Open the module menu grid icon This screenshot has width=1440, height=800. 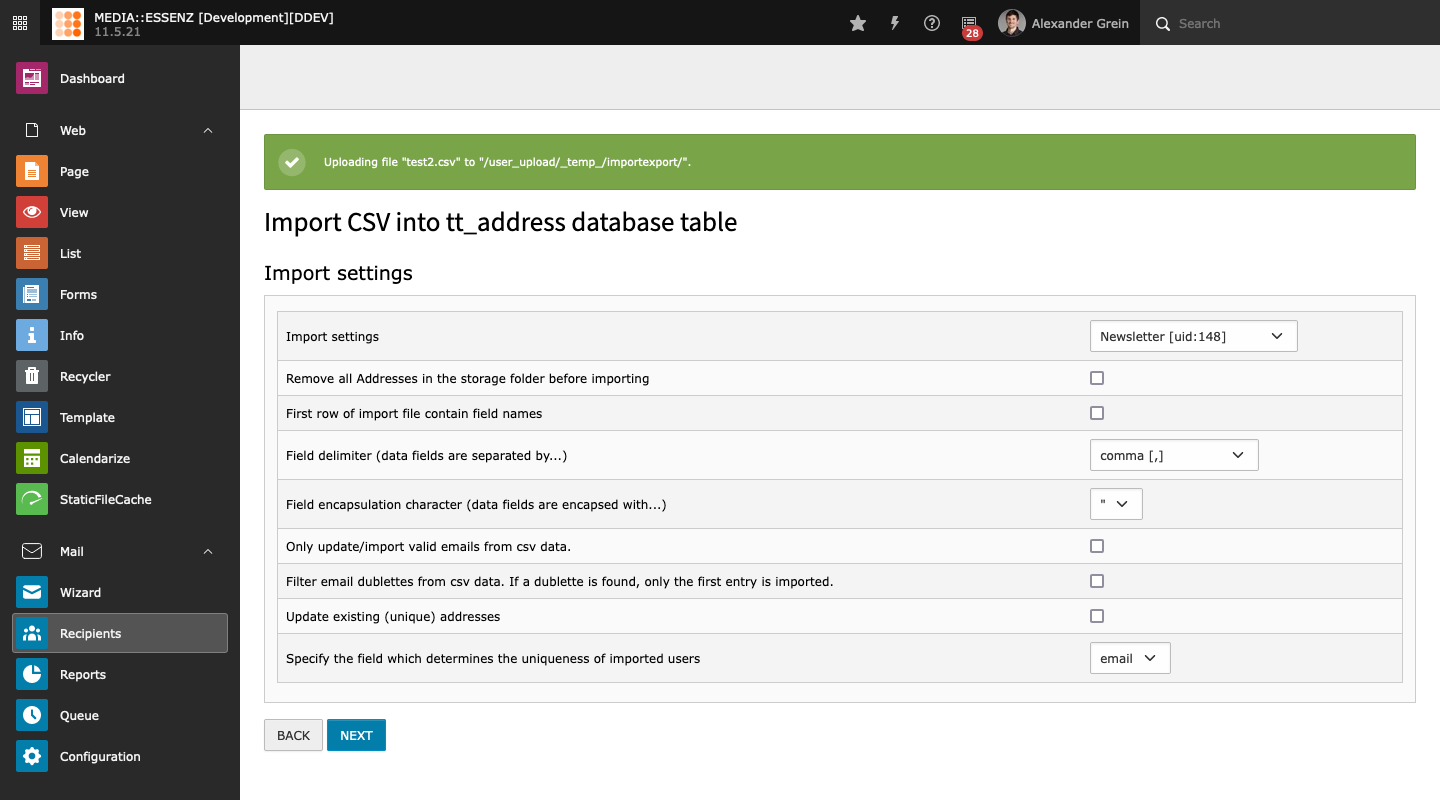click(20, 23)
